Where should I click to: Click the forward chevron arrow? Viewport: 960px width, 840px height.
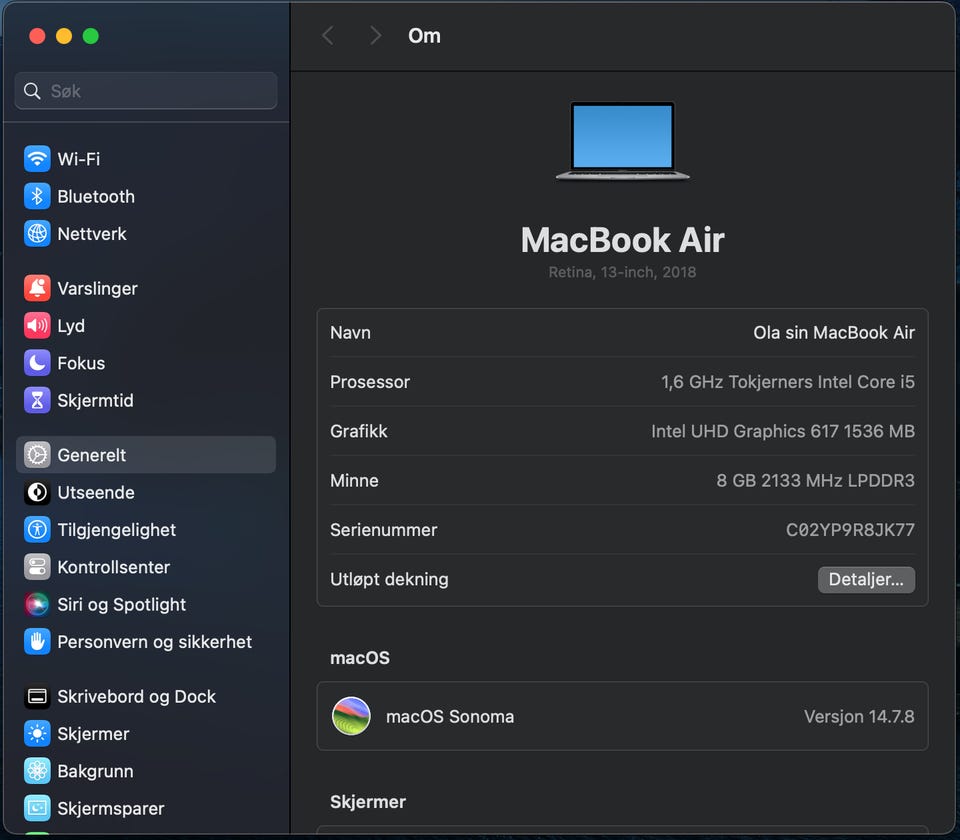point(376,36)
